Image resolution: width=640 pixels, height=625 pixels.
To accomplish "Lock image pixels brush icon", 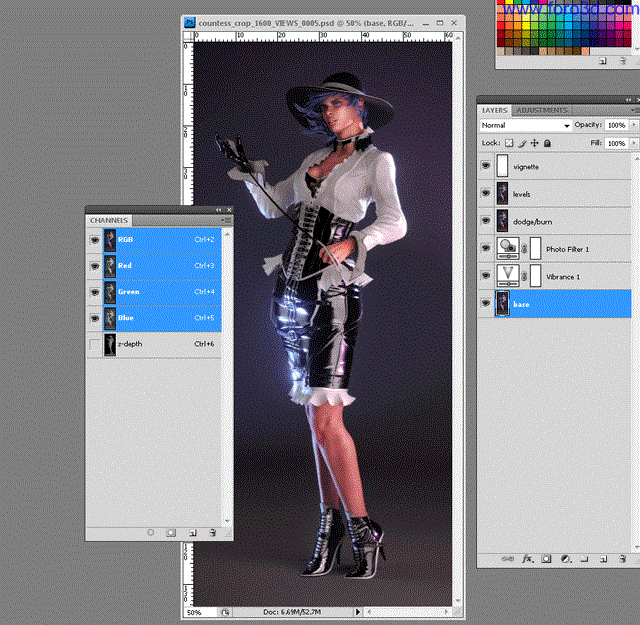I will click(522, 143).
